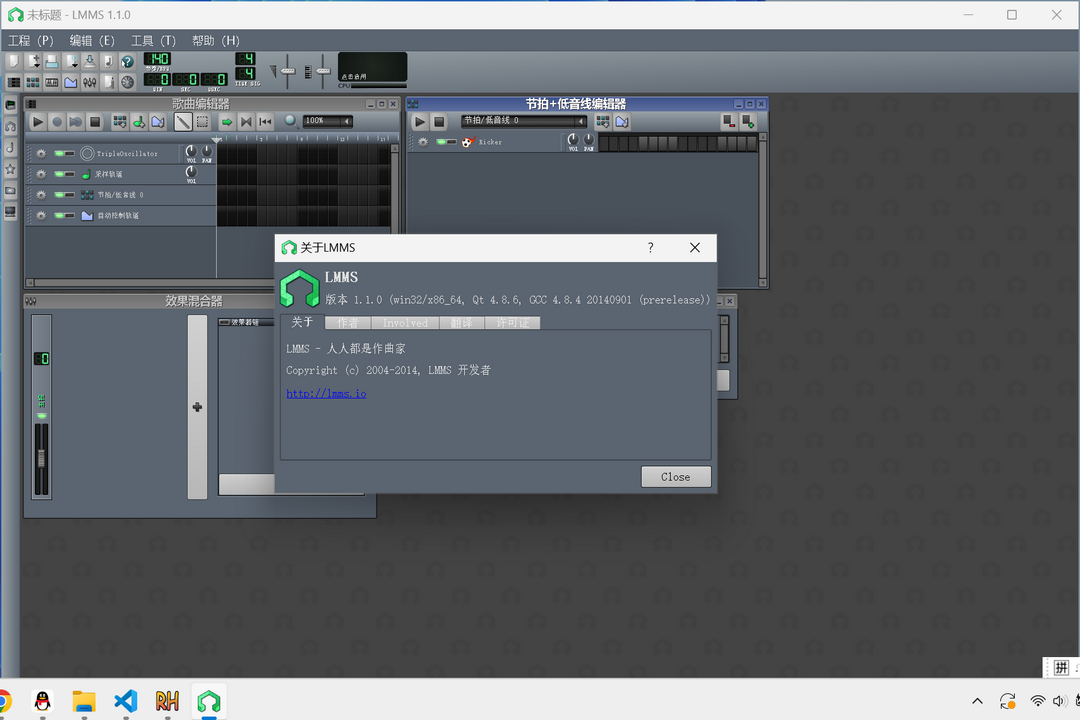Image resolution: width=1080 pixels, height=720 pixels.
Task: Show the FX mixer from main toolbar
Action: pos(90,82)
